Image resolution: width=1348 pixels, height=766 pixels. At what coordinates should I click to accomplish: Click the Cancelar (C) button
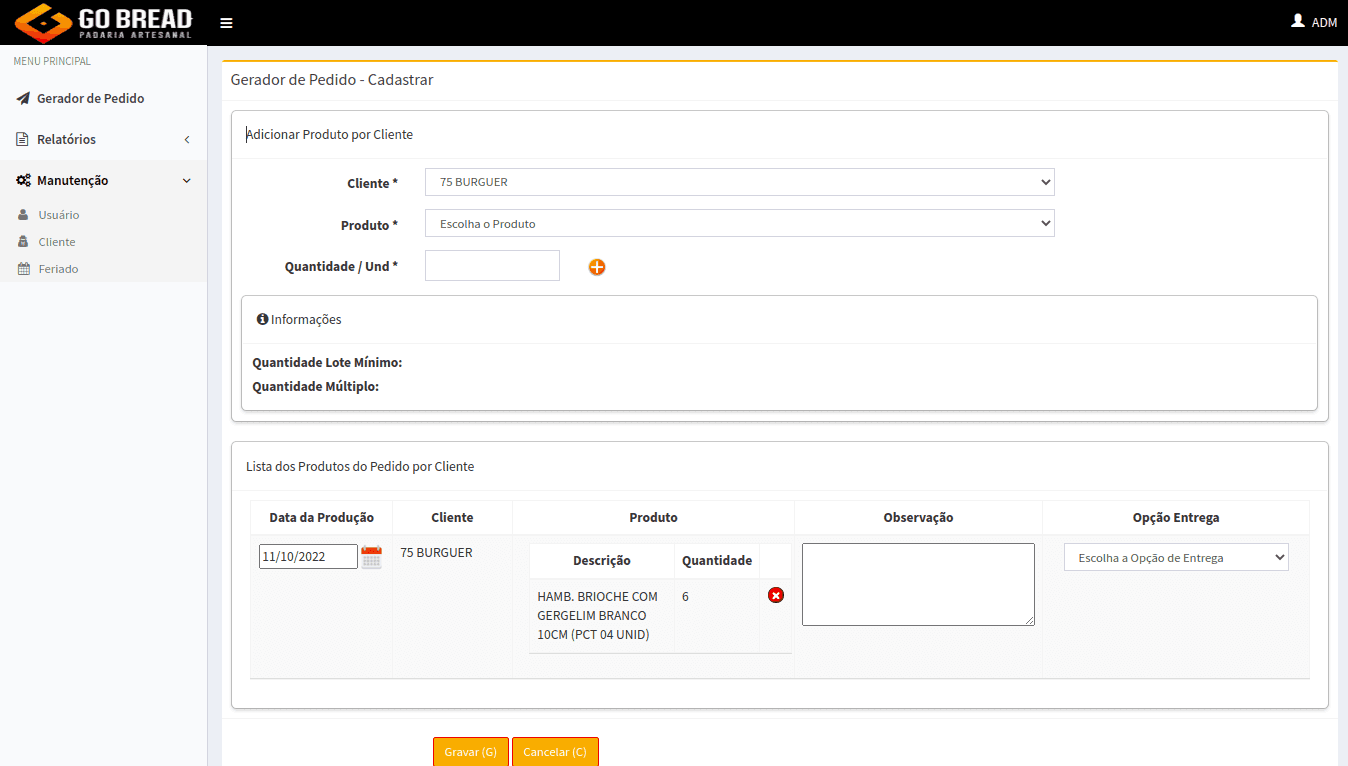click(x=555, y=752)
